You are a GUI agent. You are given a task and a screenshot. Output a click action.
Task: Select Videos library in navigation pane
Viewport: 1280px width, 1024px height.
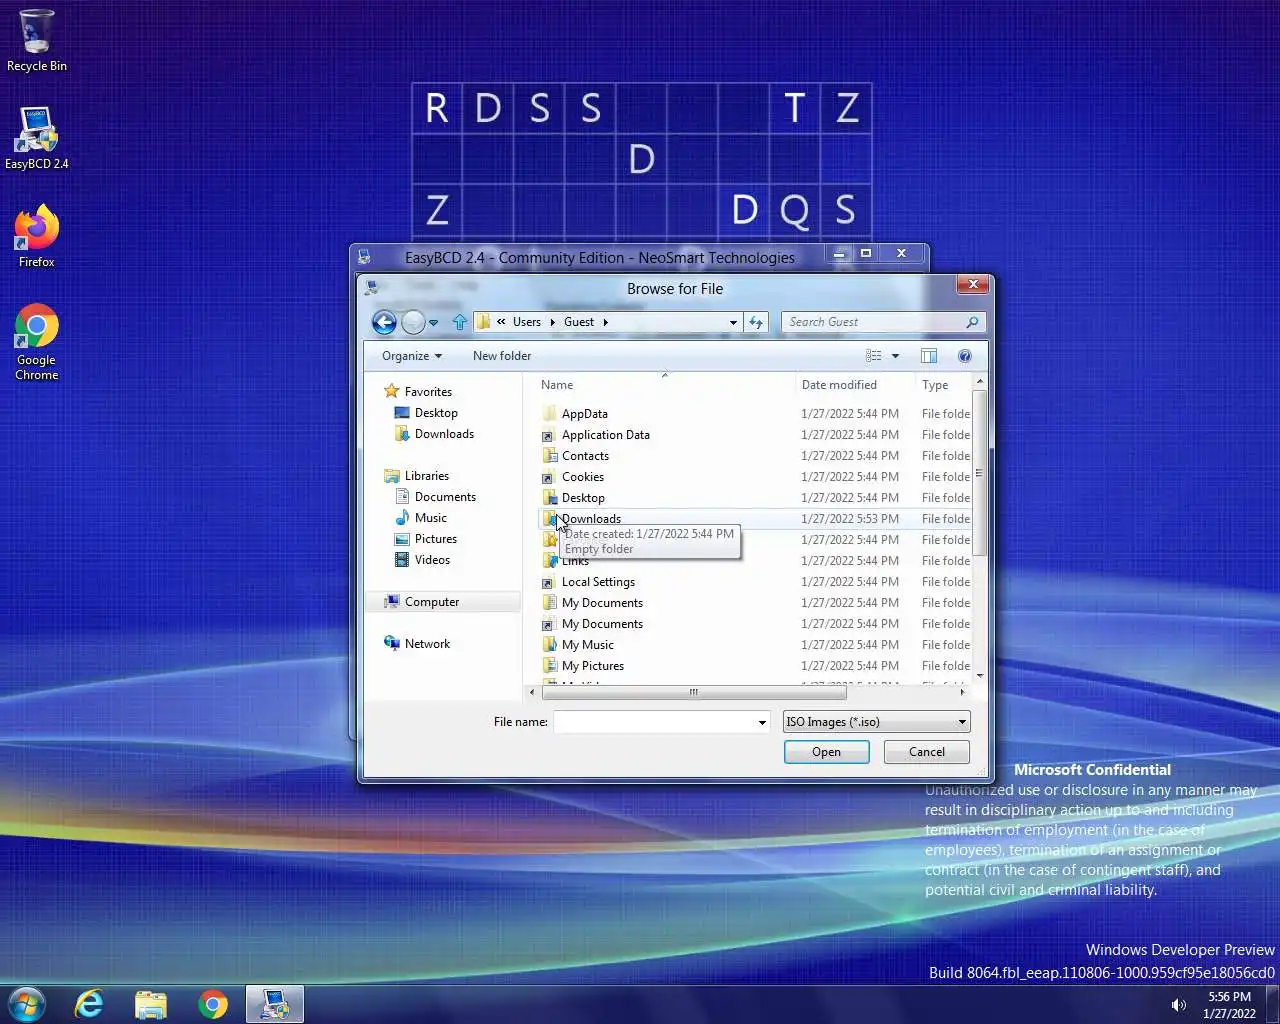point(423,560)
